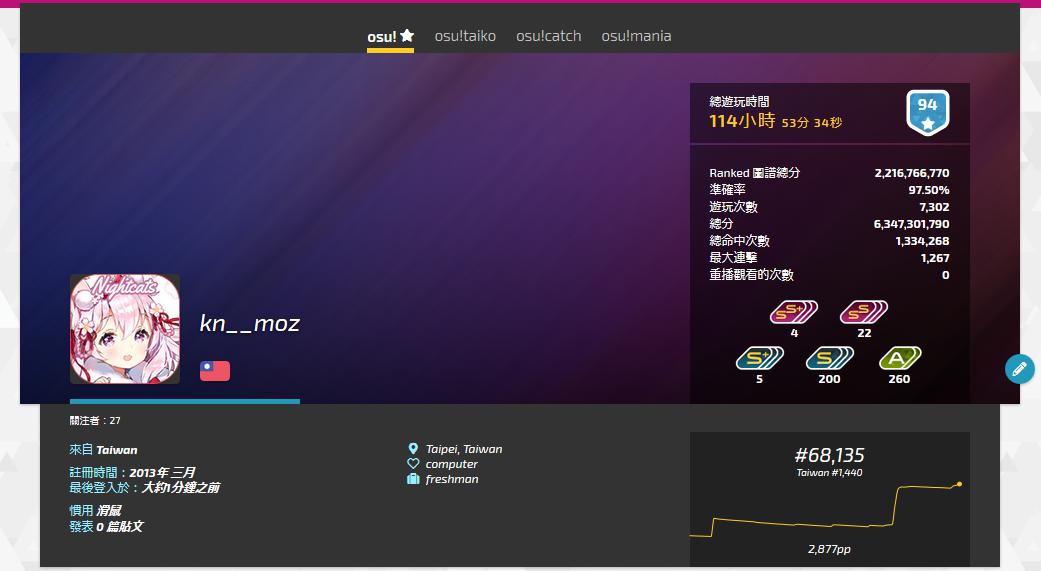Open the 0 forum posts link
This screenshot has width=1041, height=571.
point(120,527)
